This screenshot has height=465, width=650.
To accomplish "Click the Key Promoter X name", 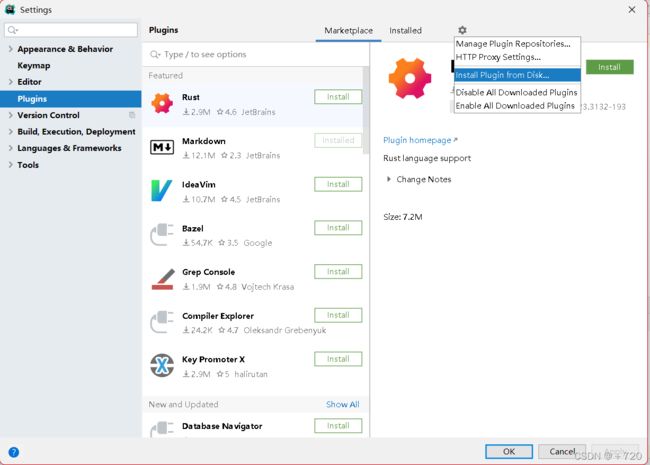I will pyautogui.click(x=213, y=360).
